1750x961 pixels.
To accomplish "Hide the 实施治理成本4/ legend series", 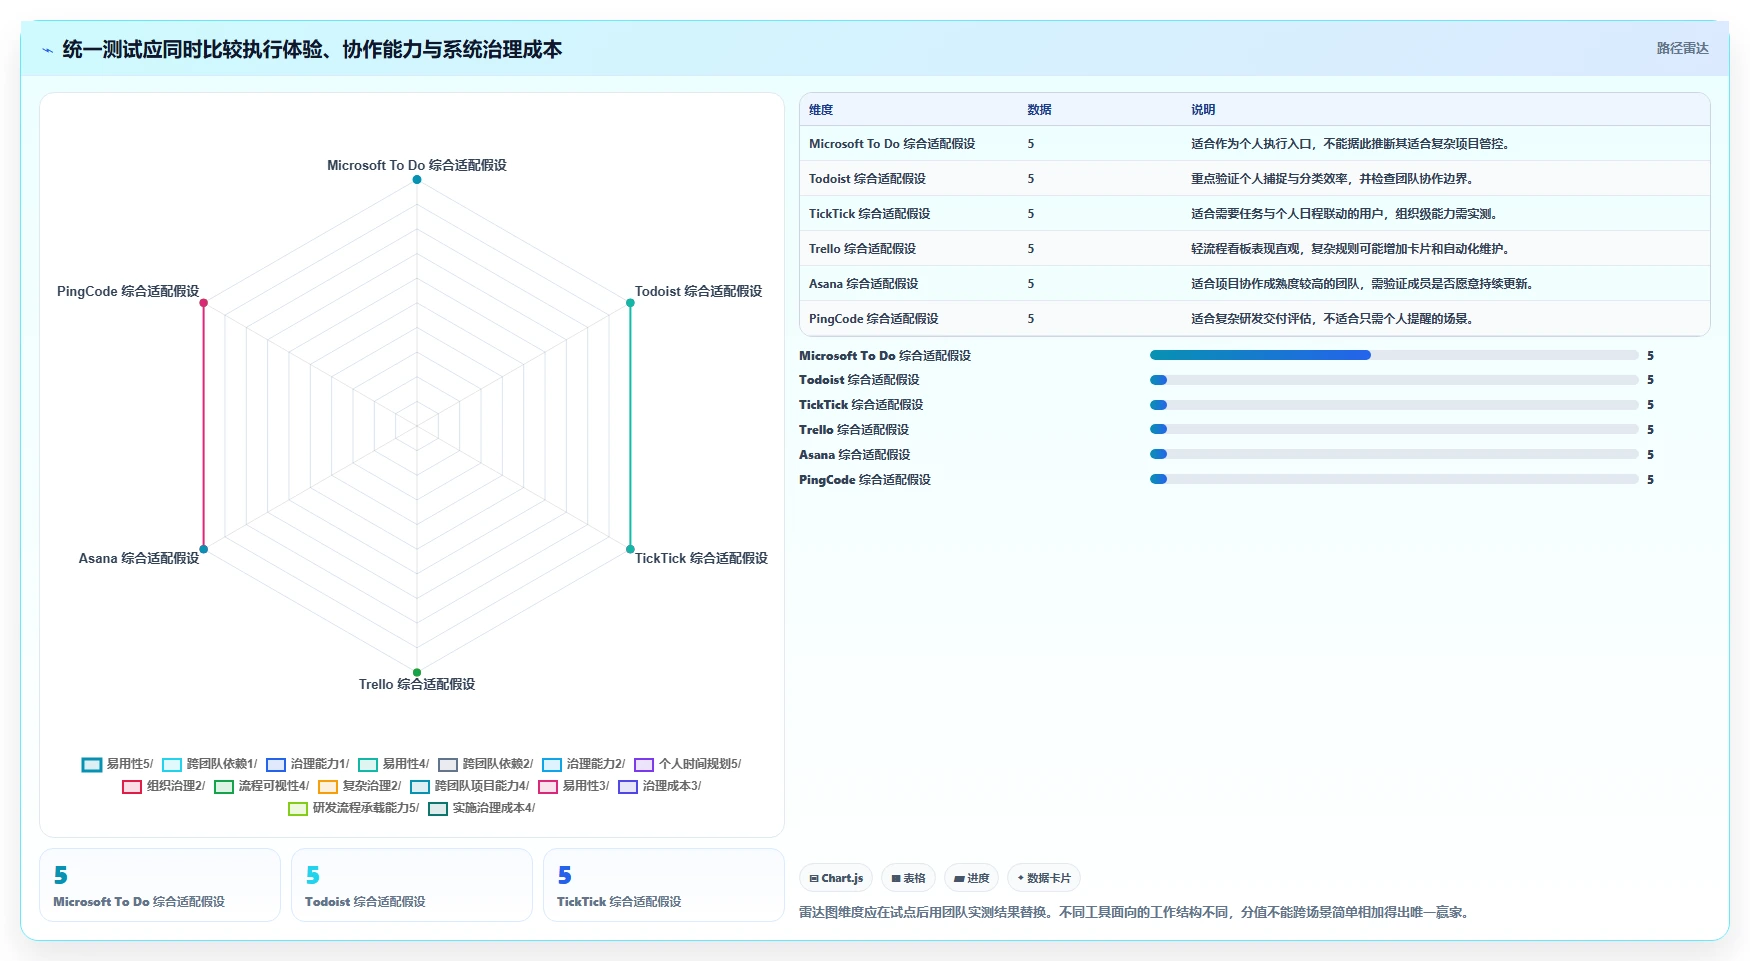I will pos(482,808).
